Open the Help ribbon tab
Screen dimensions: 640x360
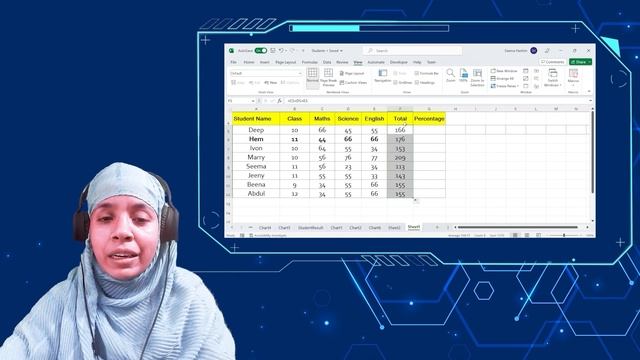click(x=417, y=62)
